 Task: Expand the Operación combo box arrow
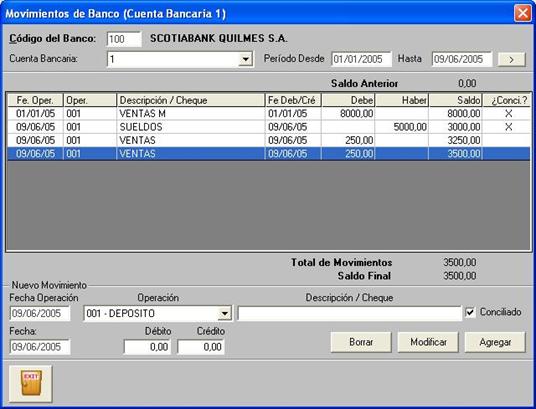click(224, 313)
